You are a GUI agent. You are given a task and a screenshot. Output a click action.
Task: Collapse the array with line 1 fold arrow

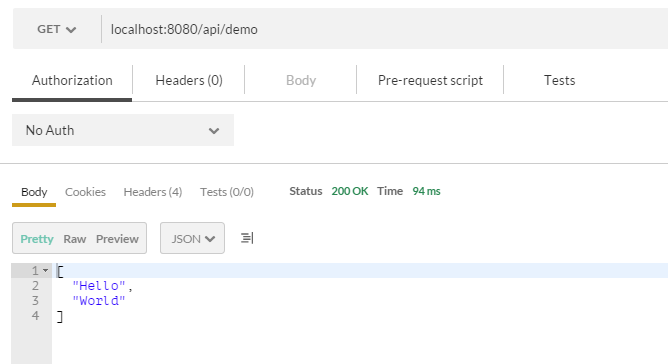tap(46, 271)
